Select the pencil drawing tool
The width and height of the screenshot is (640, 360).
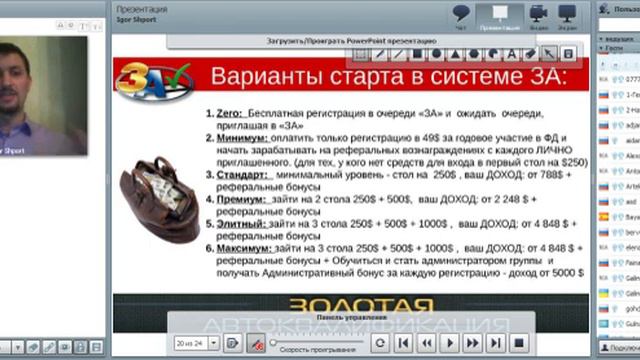380,54
